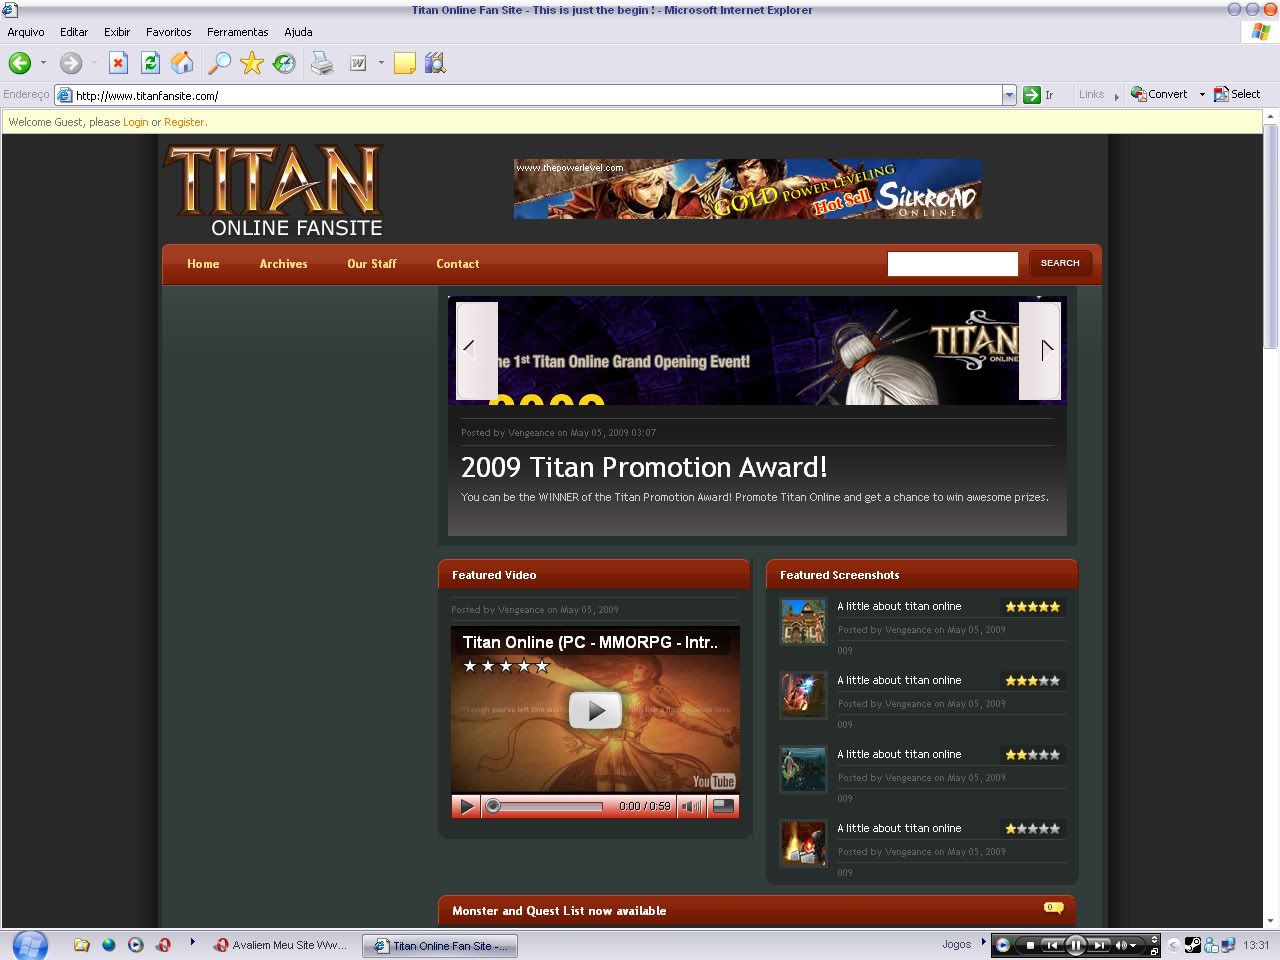Rate the five-star screenshot stars
This screenshot has width=1280, height=960.
tap(1032, 606)
